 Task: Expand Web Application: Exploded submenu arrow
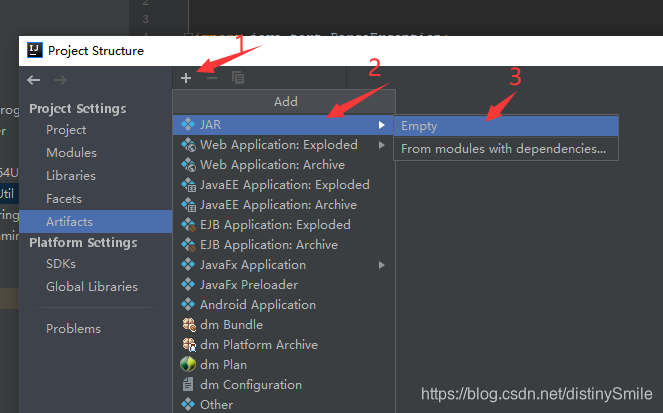click(381, 145)
